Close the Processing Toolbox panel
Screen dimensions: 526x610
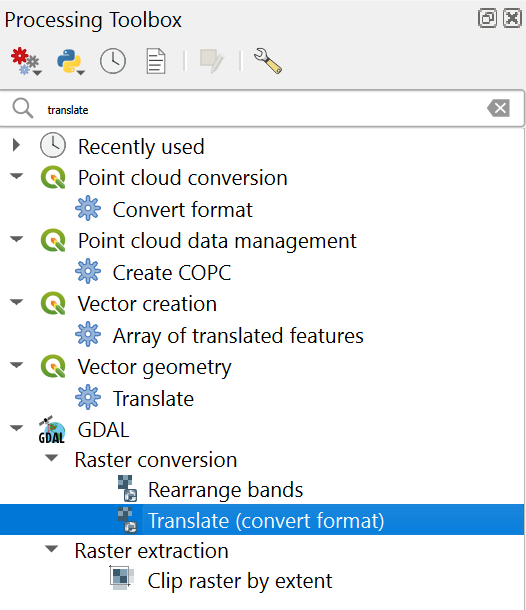pos(512,18)
